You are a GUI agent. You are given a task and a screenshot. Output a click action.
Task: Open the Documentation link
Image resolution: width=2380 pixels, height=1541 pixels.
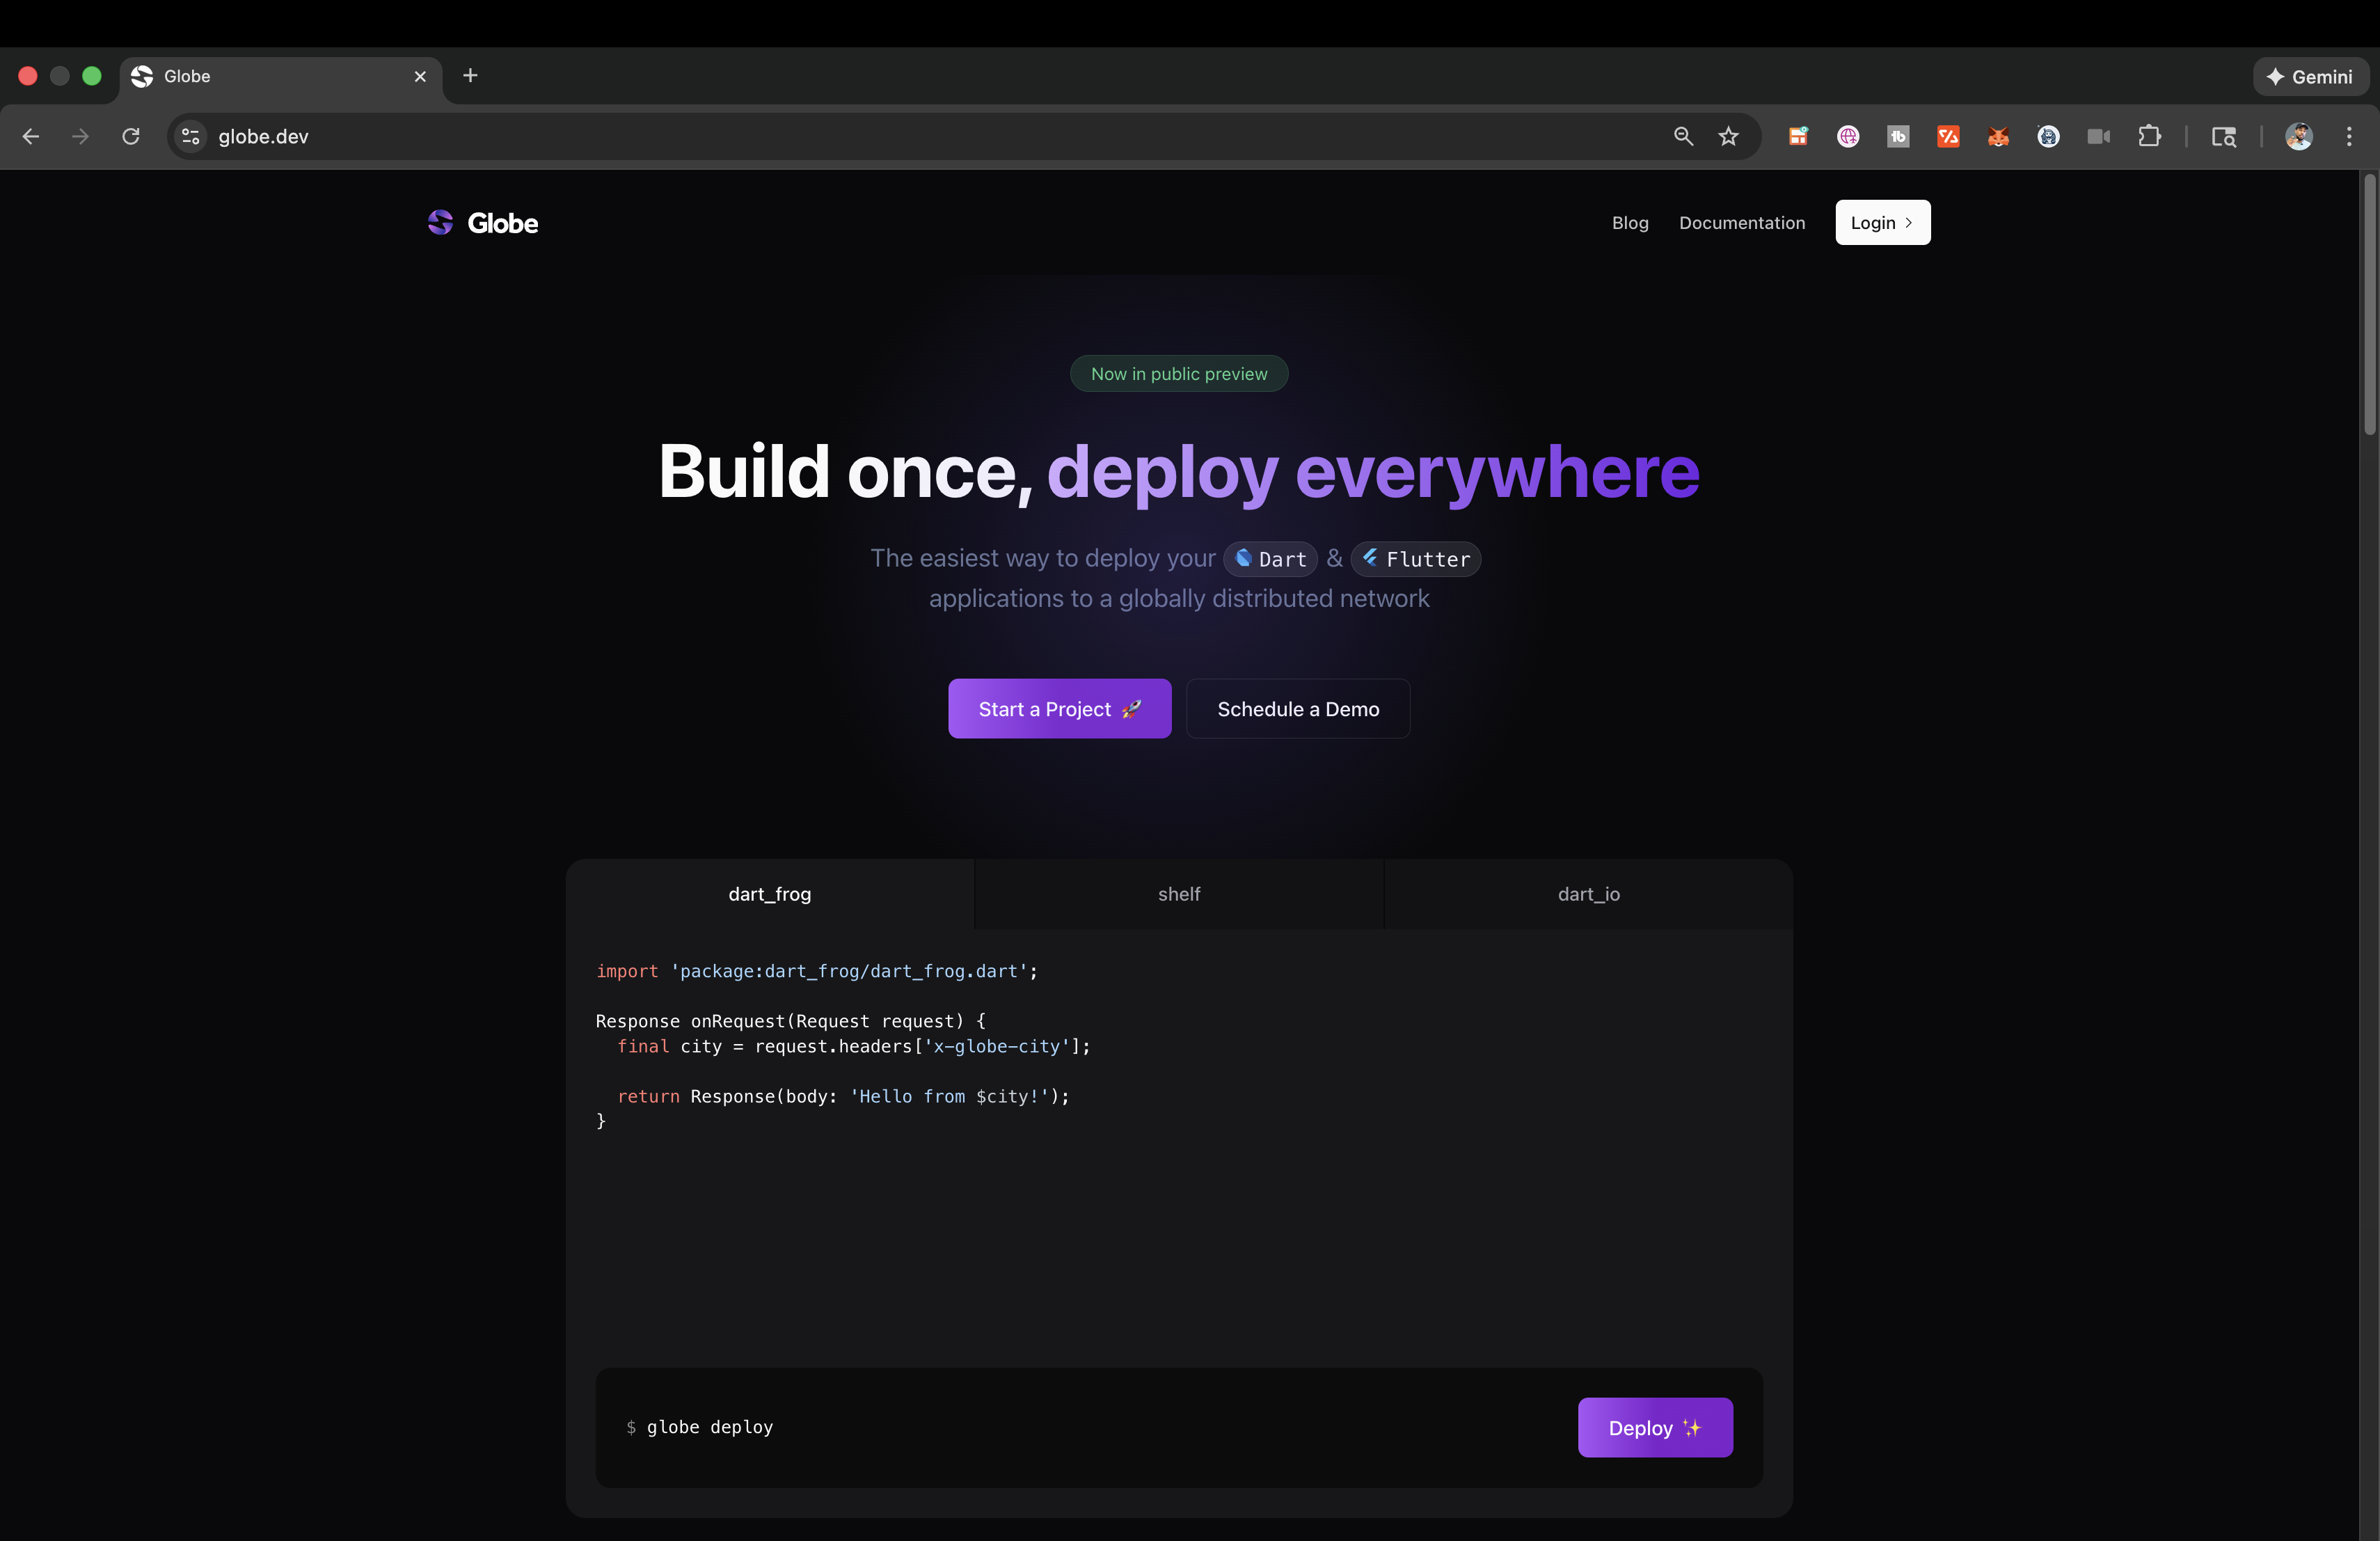tap(1741, 223)
